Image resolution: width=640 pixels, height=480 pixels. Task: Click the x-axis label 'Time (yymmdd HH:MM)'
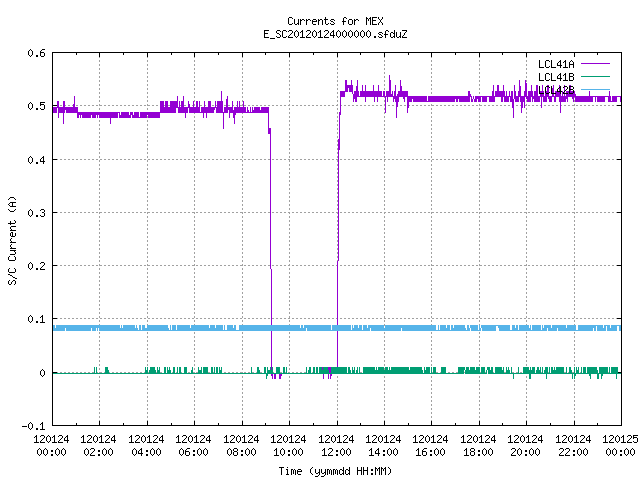pyautogui.click(x=335, y=471)
